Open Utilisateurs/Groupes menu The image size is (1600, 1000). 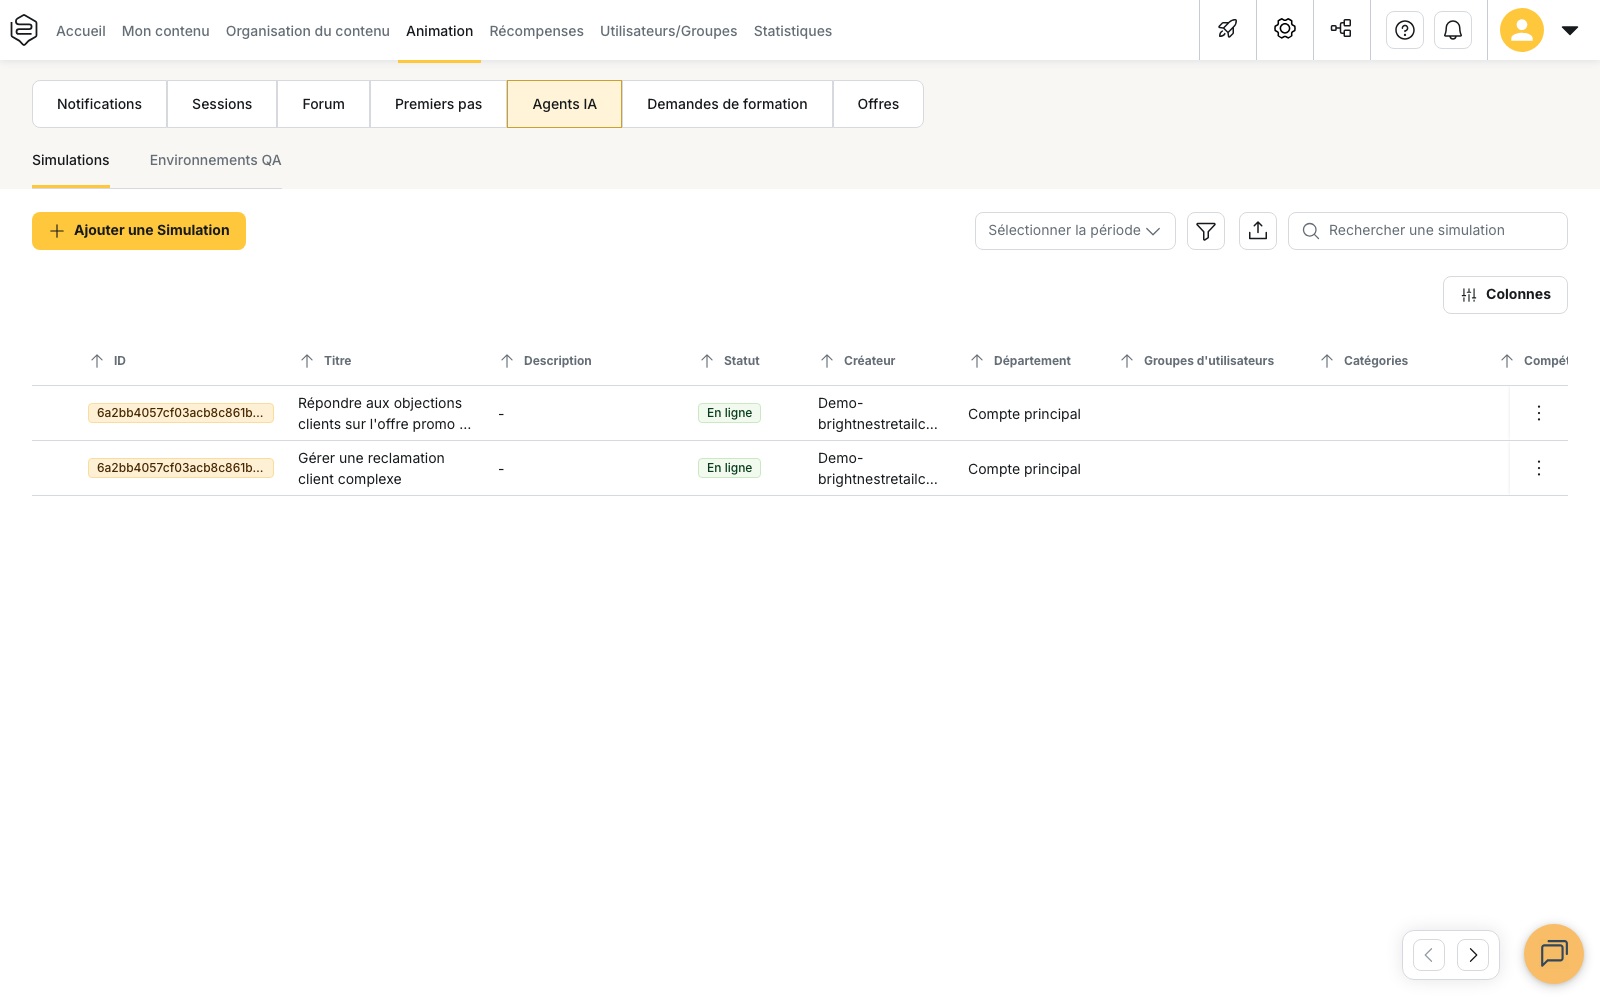tap(669, 31)
